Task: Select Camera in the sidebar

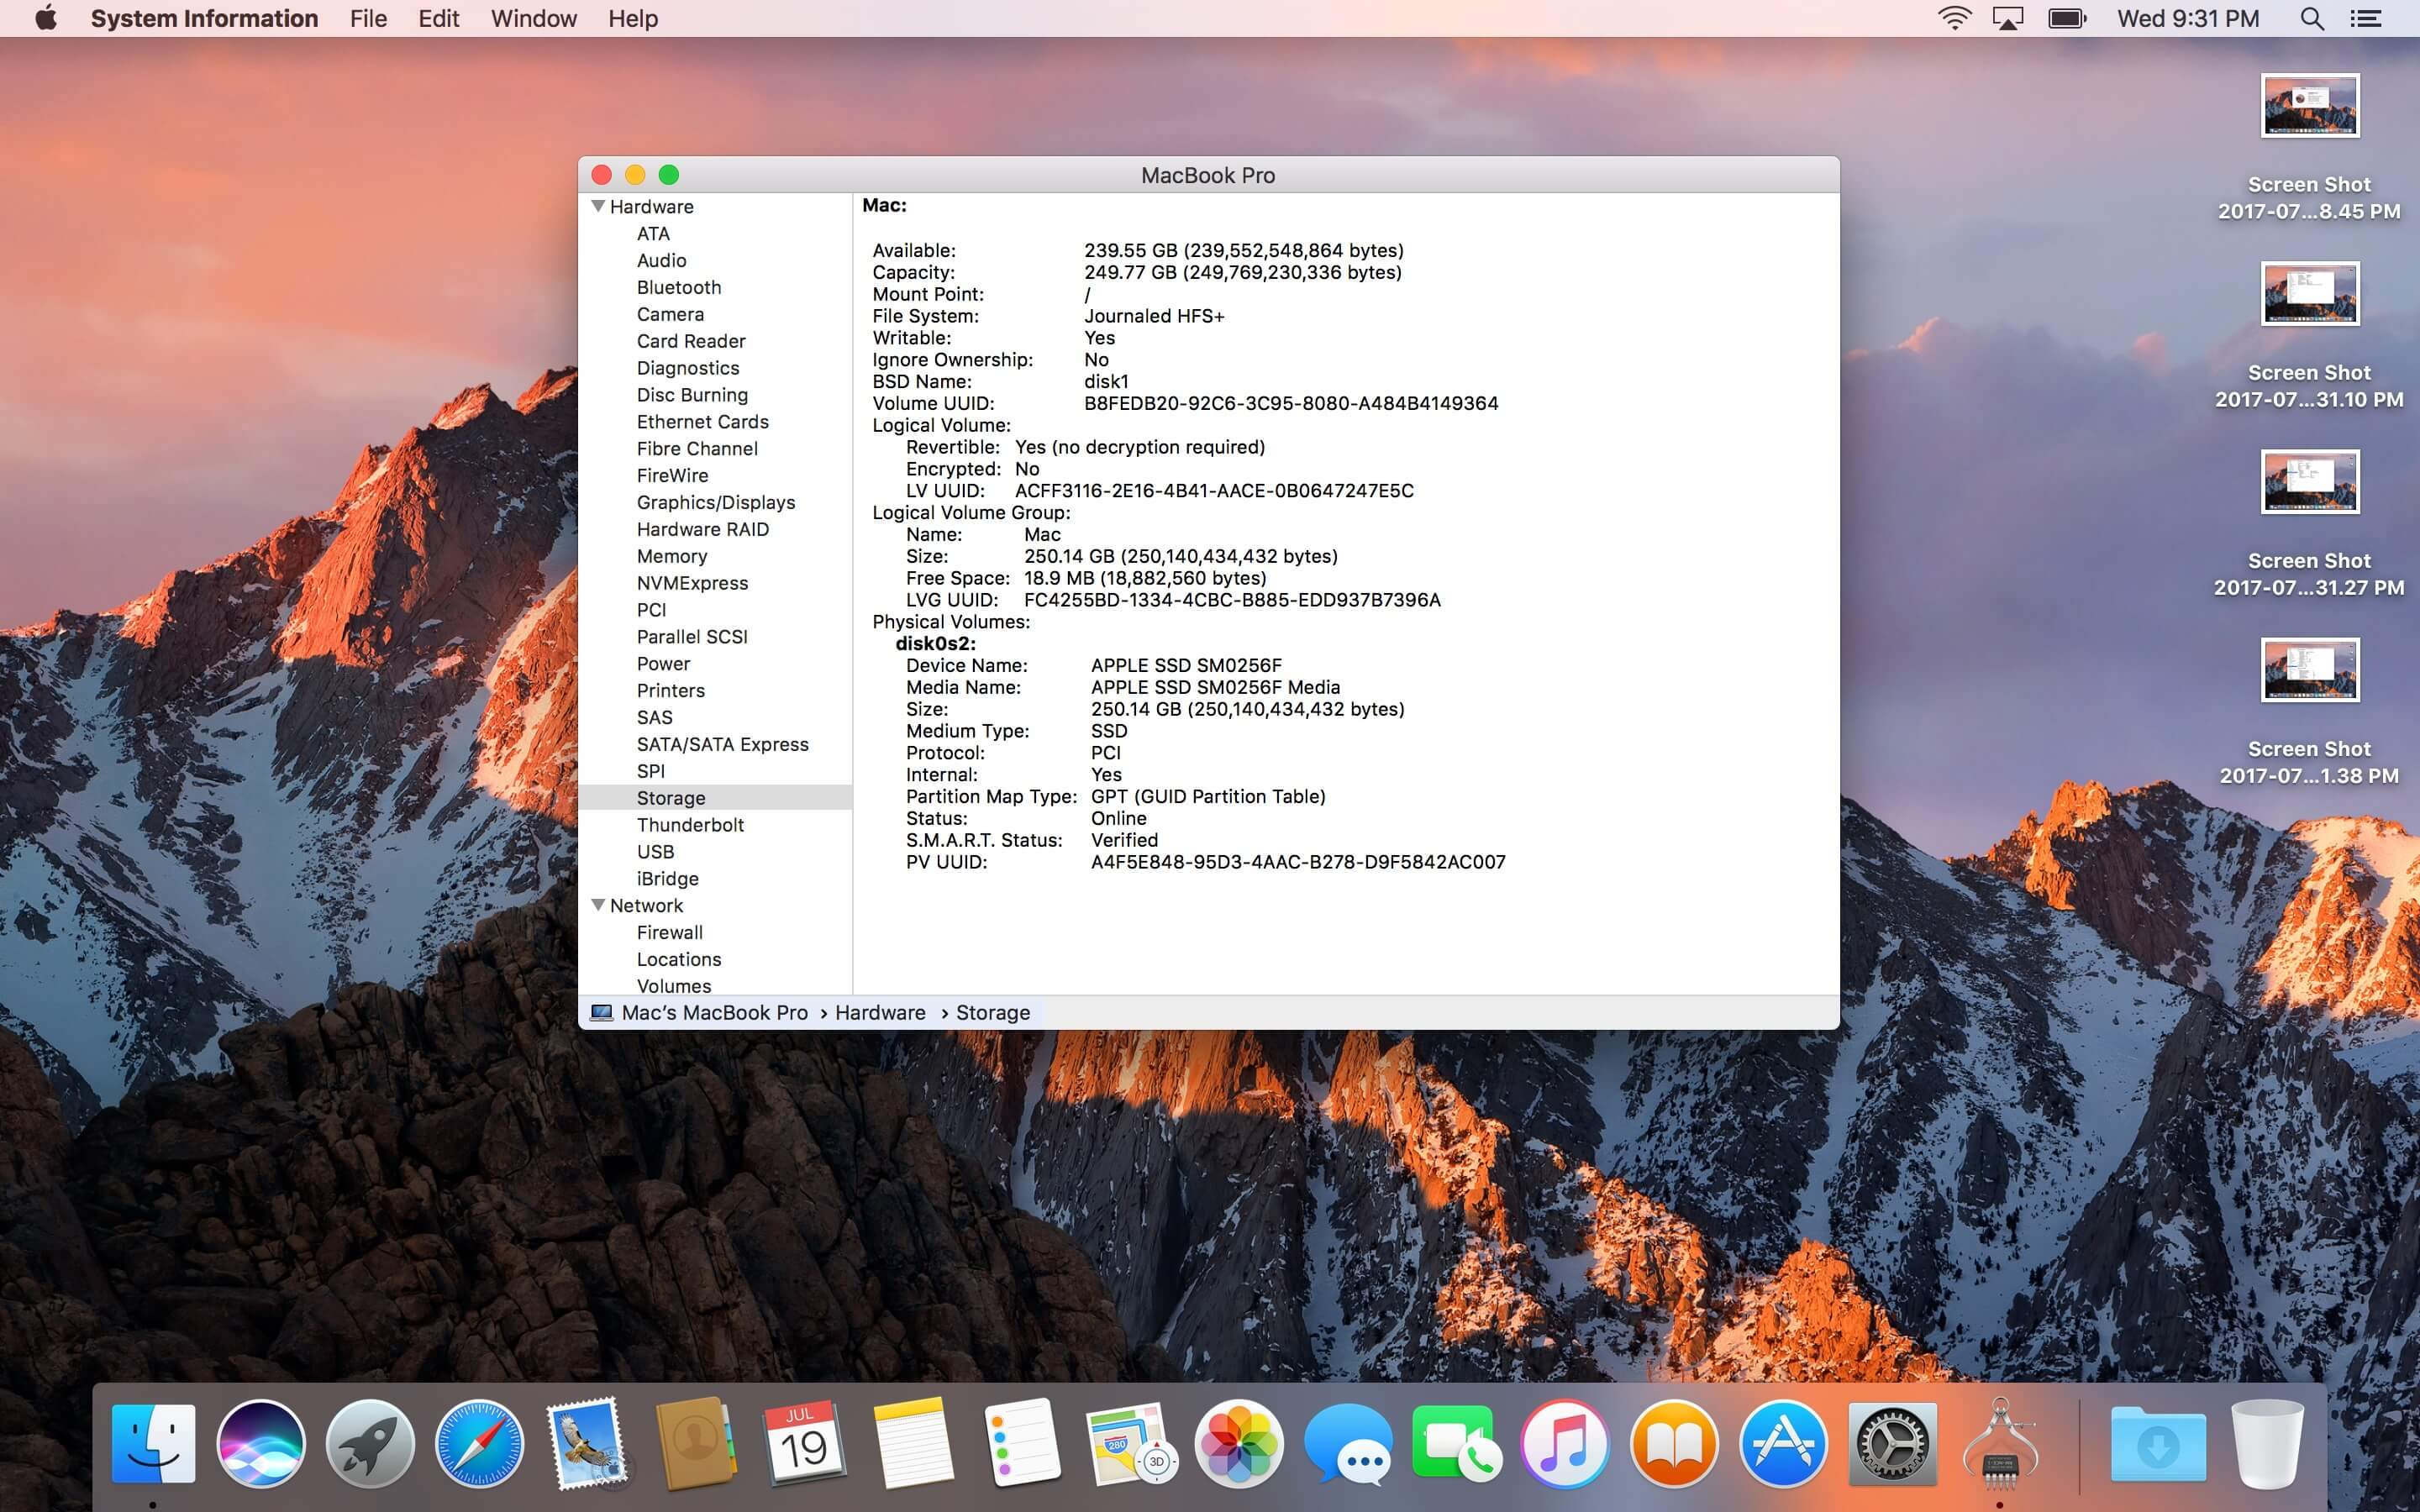Action: point(670,314)
